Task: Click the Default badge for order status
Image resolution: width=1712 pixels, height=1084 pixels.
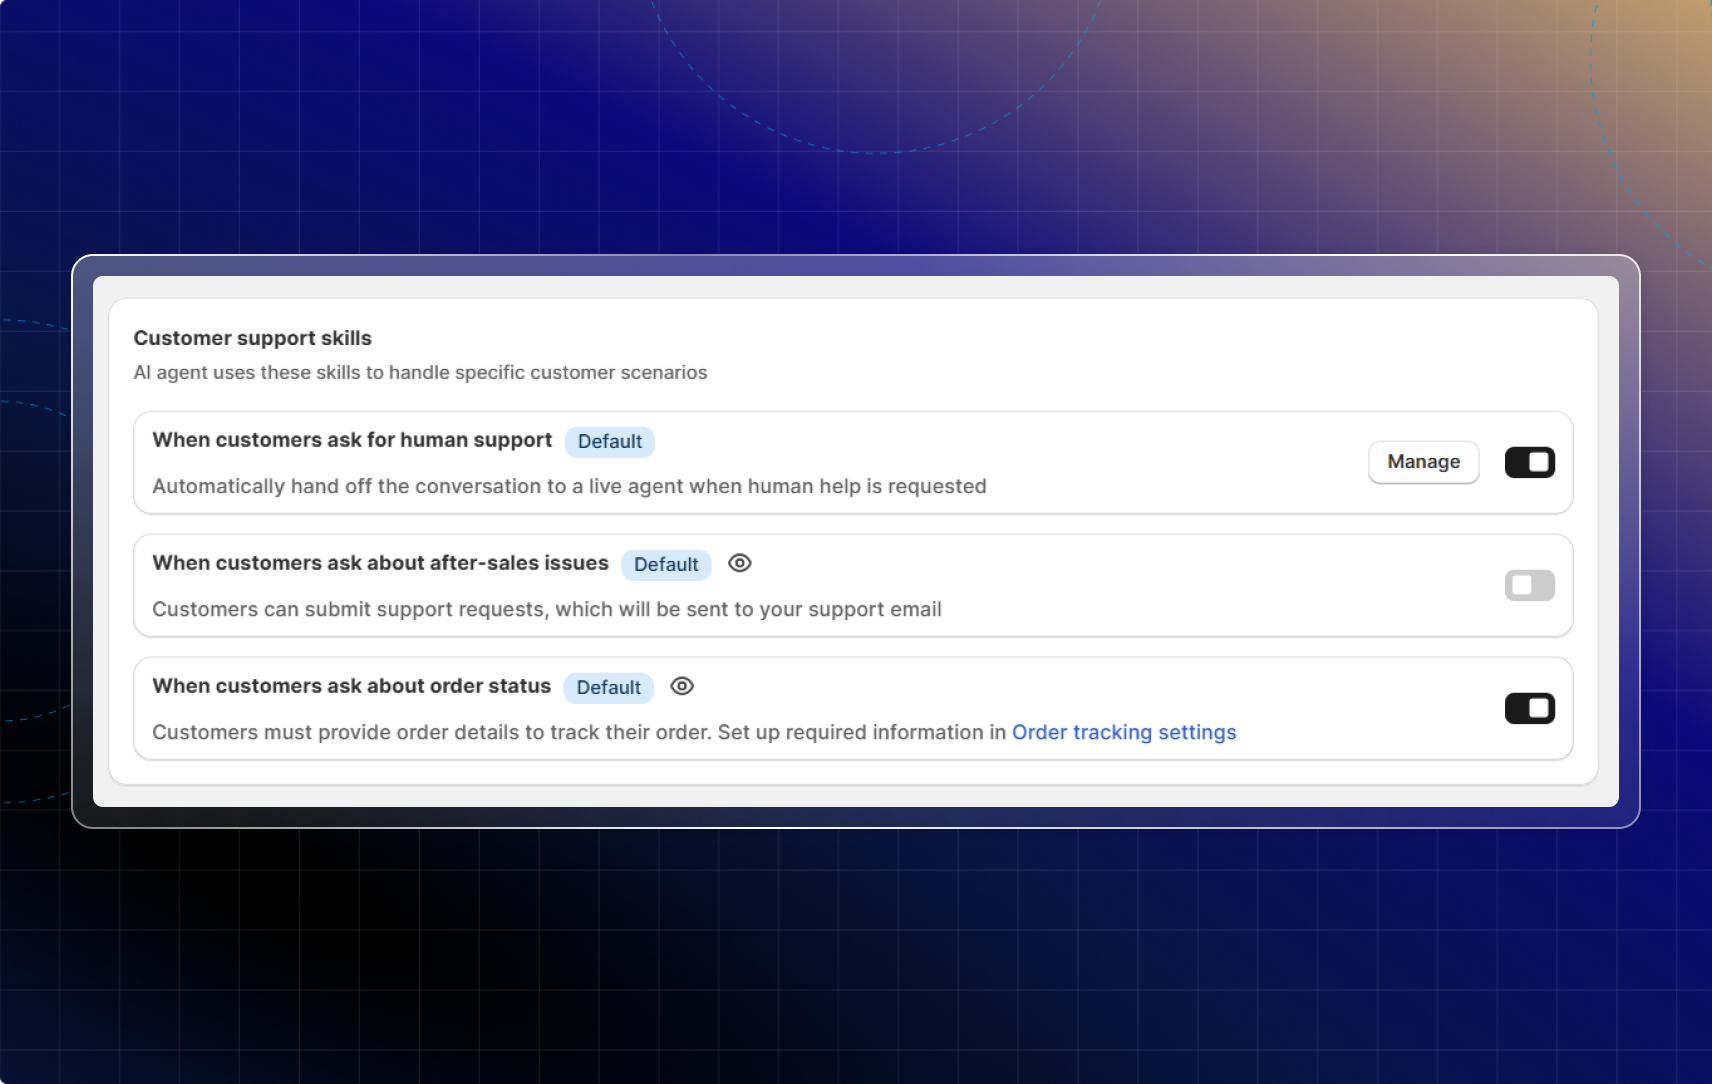Action: coord(608,688)
